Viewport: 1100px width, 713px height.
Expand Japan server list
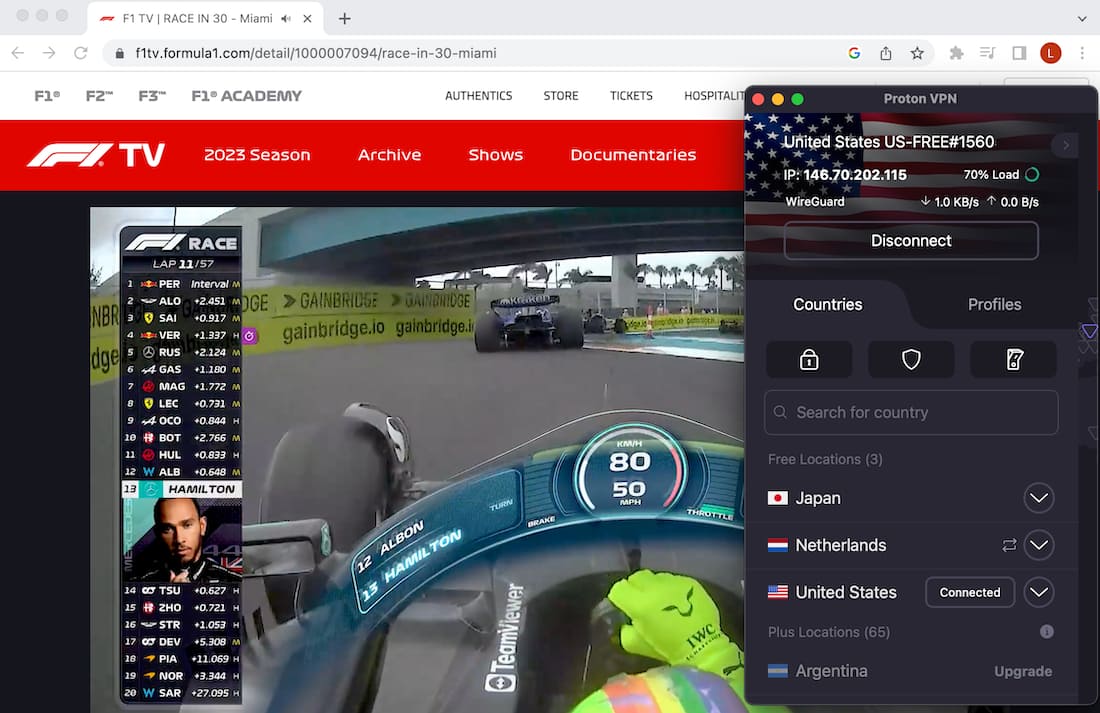[x=1038, y=498]
